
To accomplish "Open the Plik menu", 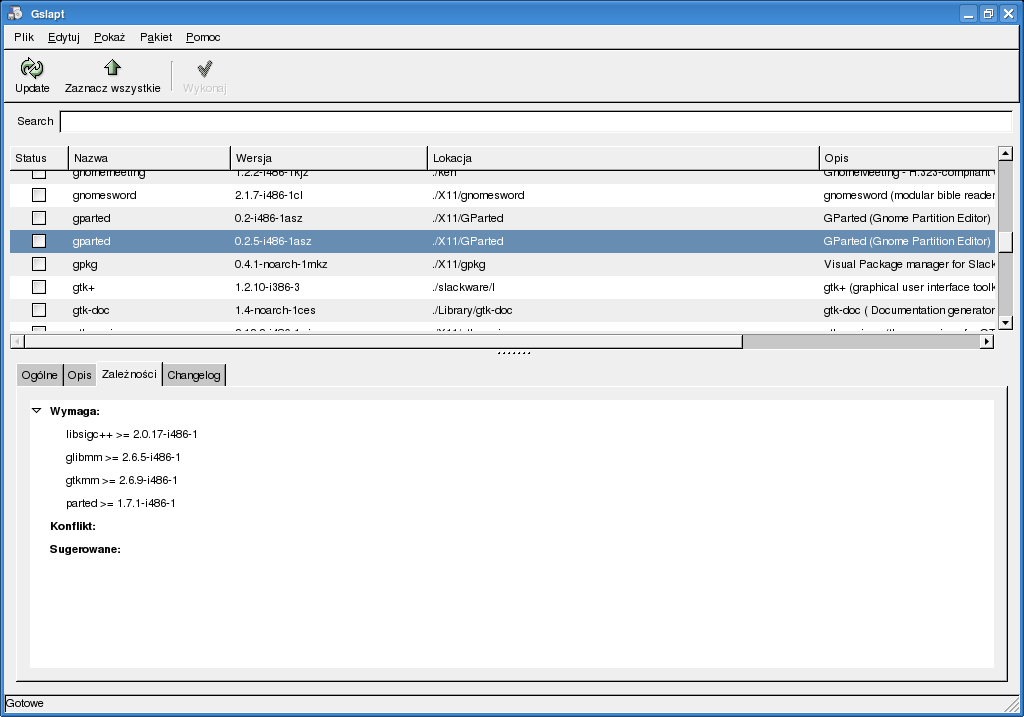I will pyautogui.click(x=24, y=37).
